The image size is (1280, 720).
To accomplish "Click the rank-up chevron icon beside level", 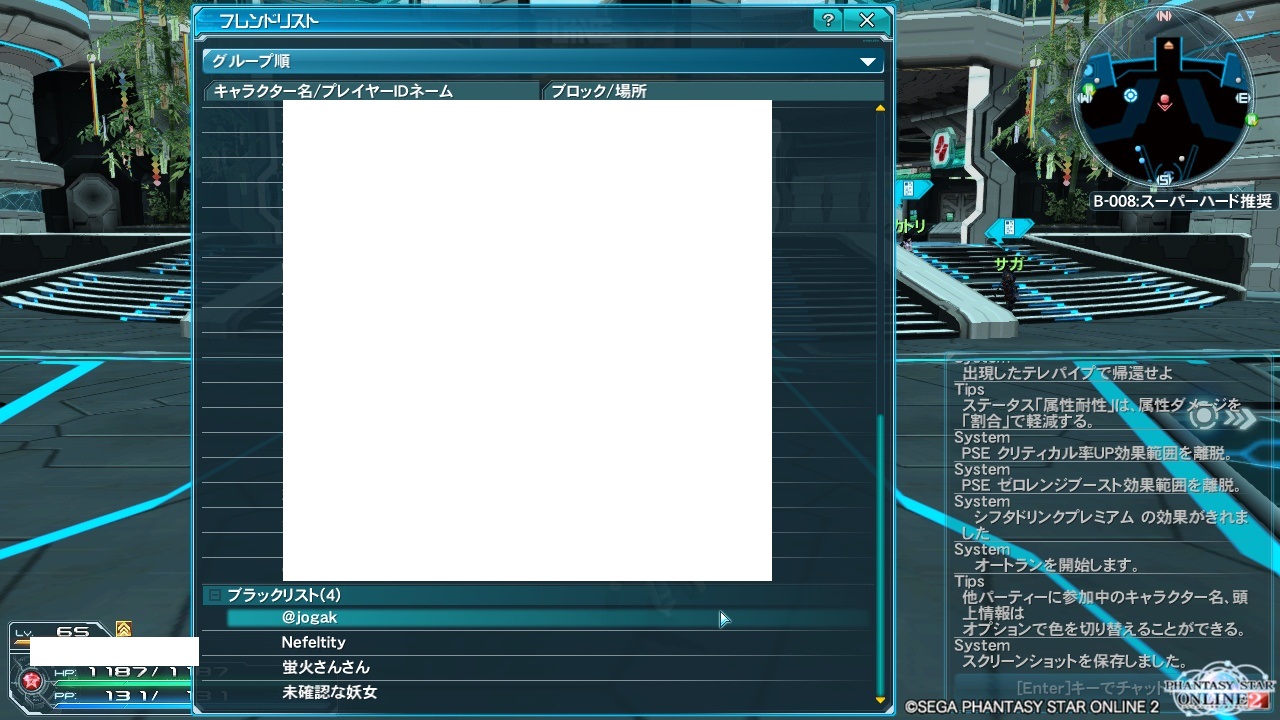I will point(123,629).
